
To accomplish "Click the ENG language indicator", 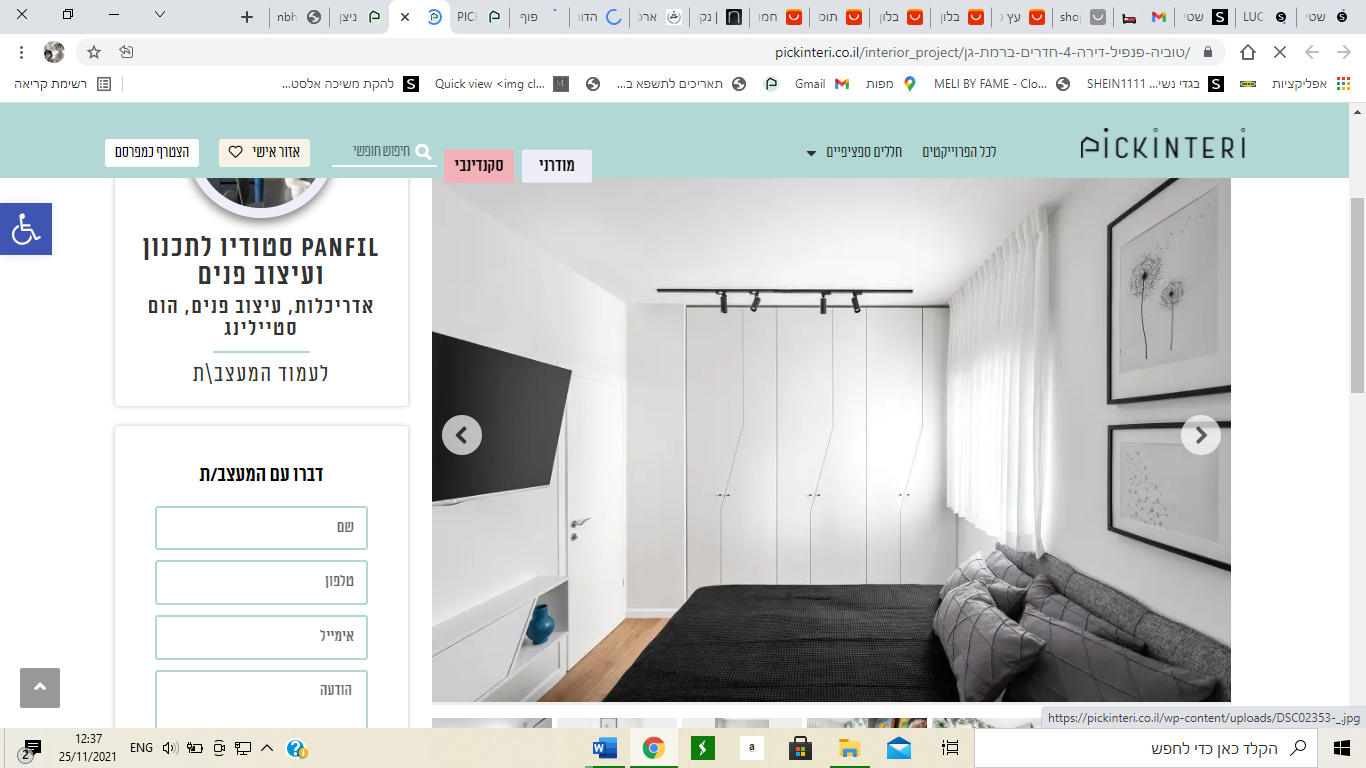I will tap(141, 748).
